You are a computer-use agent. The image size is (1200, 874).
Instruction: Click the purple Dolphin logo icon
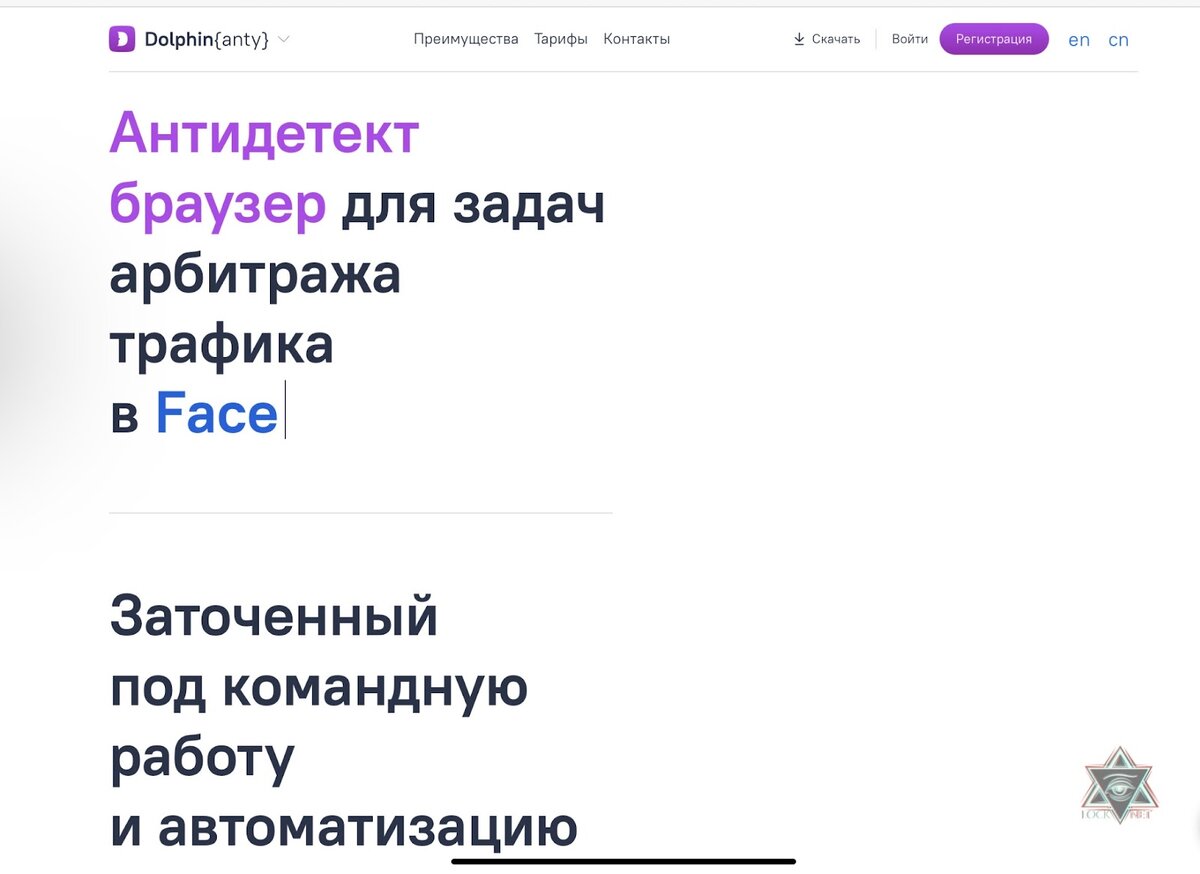tap(121, 39)
